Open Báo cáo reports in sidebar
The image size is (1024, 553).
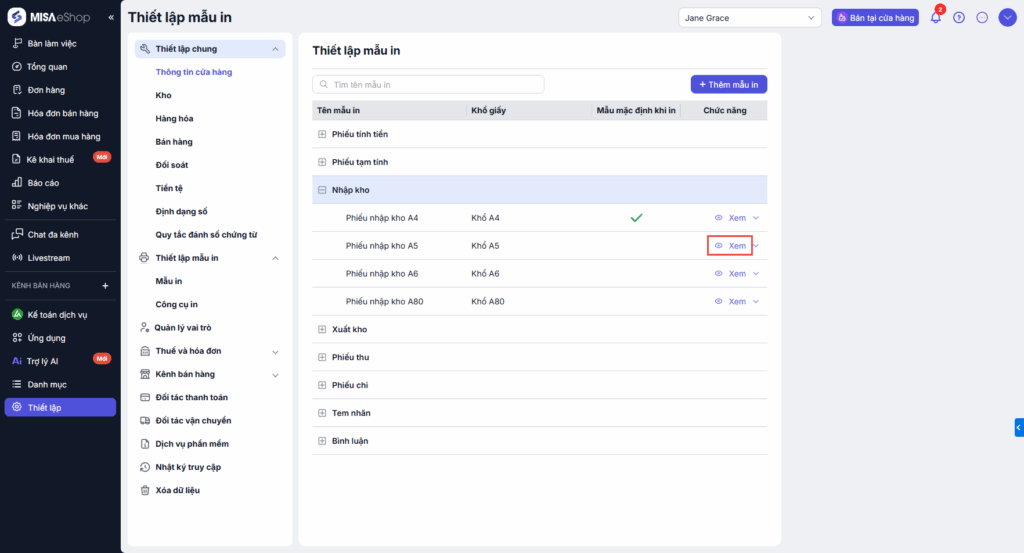tap(43, 183)
